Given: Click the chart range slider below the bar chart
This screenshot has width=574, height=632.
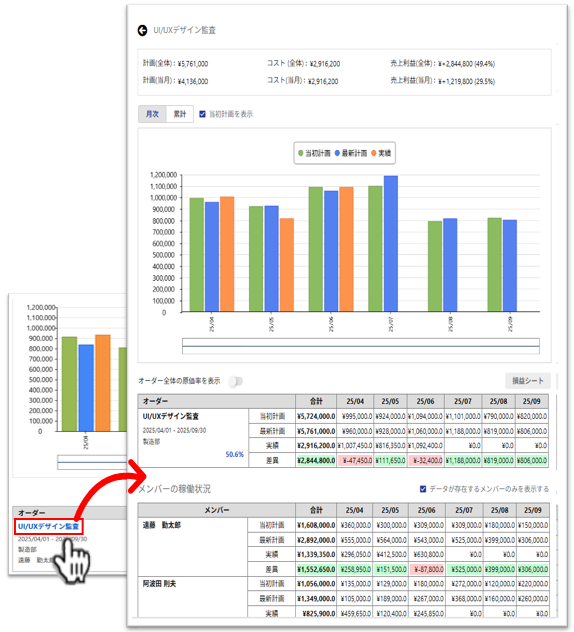Looking at the screenshot, I should pos(361,346).
